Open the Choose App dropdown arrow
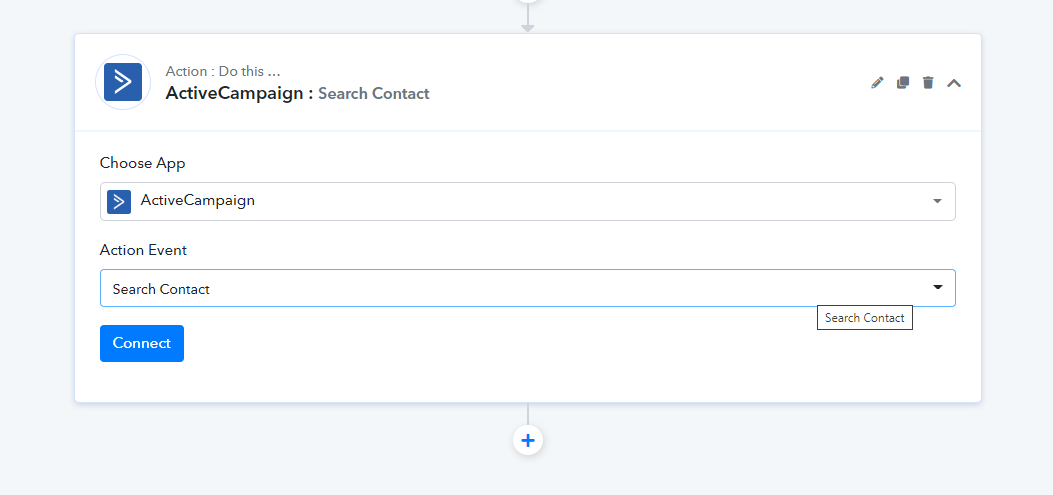Screen dimensions: 1053x495 (x=937, y=201)
